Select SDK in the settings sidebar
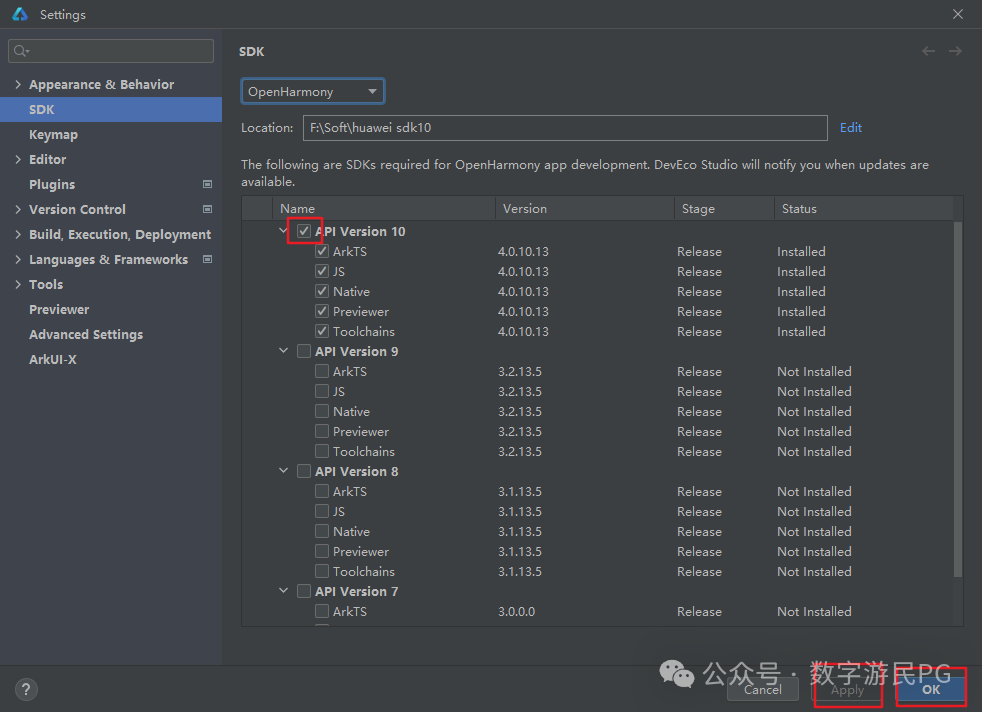Viewport: 982px width, 712px height. pyautogui.click(x=111, y=110)
